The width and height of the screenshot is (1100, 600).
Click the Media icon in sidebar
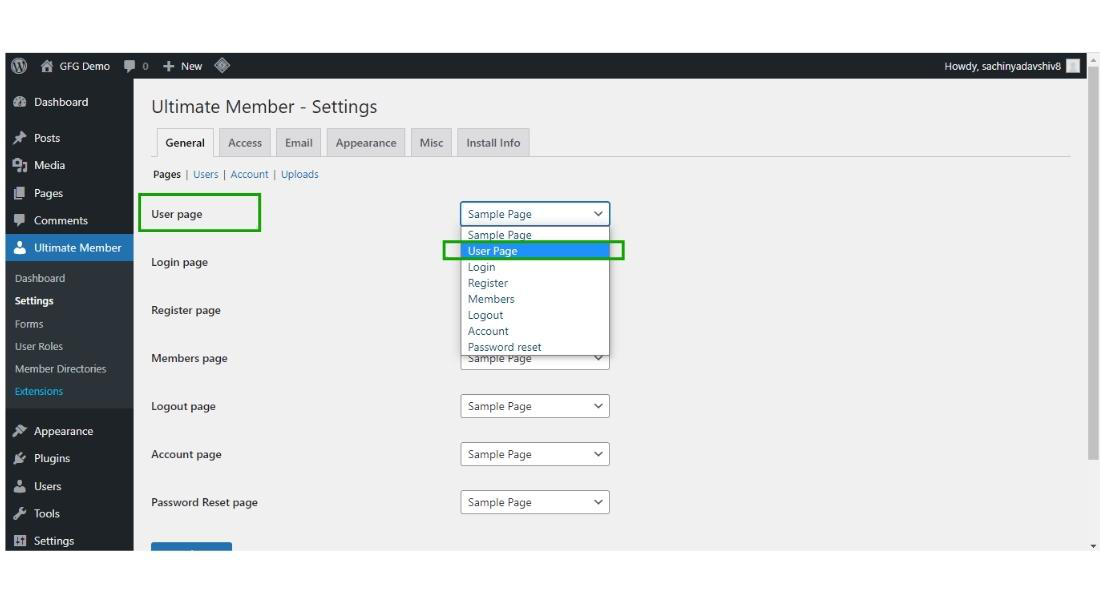20,165
